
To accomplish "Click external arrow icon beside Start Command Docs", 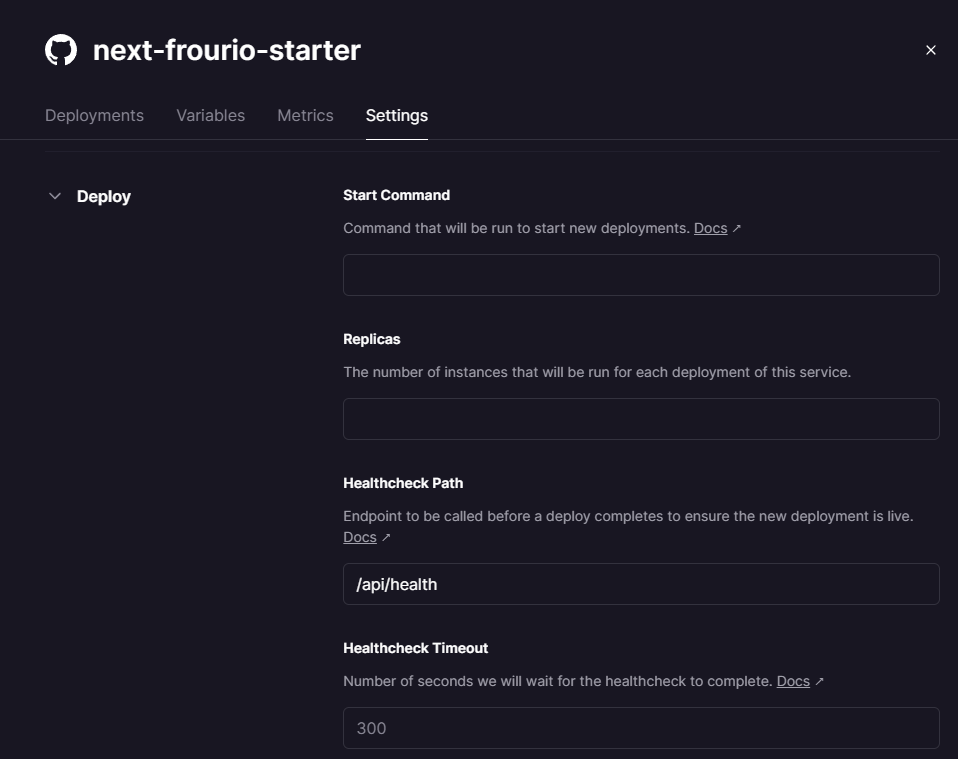I will 737,229.
